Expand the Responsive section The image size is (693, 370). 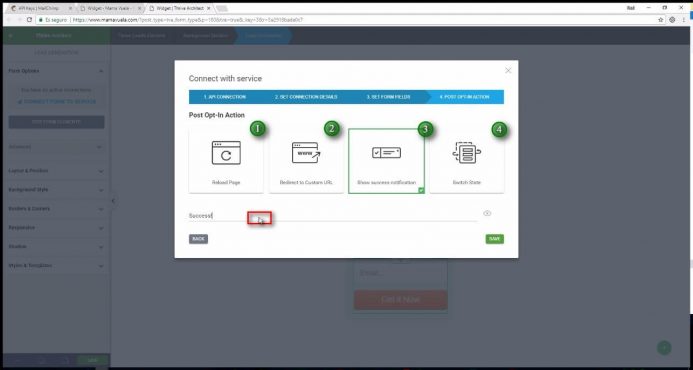click(56, 228)
